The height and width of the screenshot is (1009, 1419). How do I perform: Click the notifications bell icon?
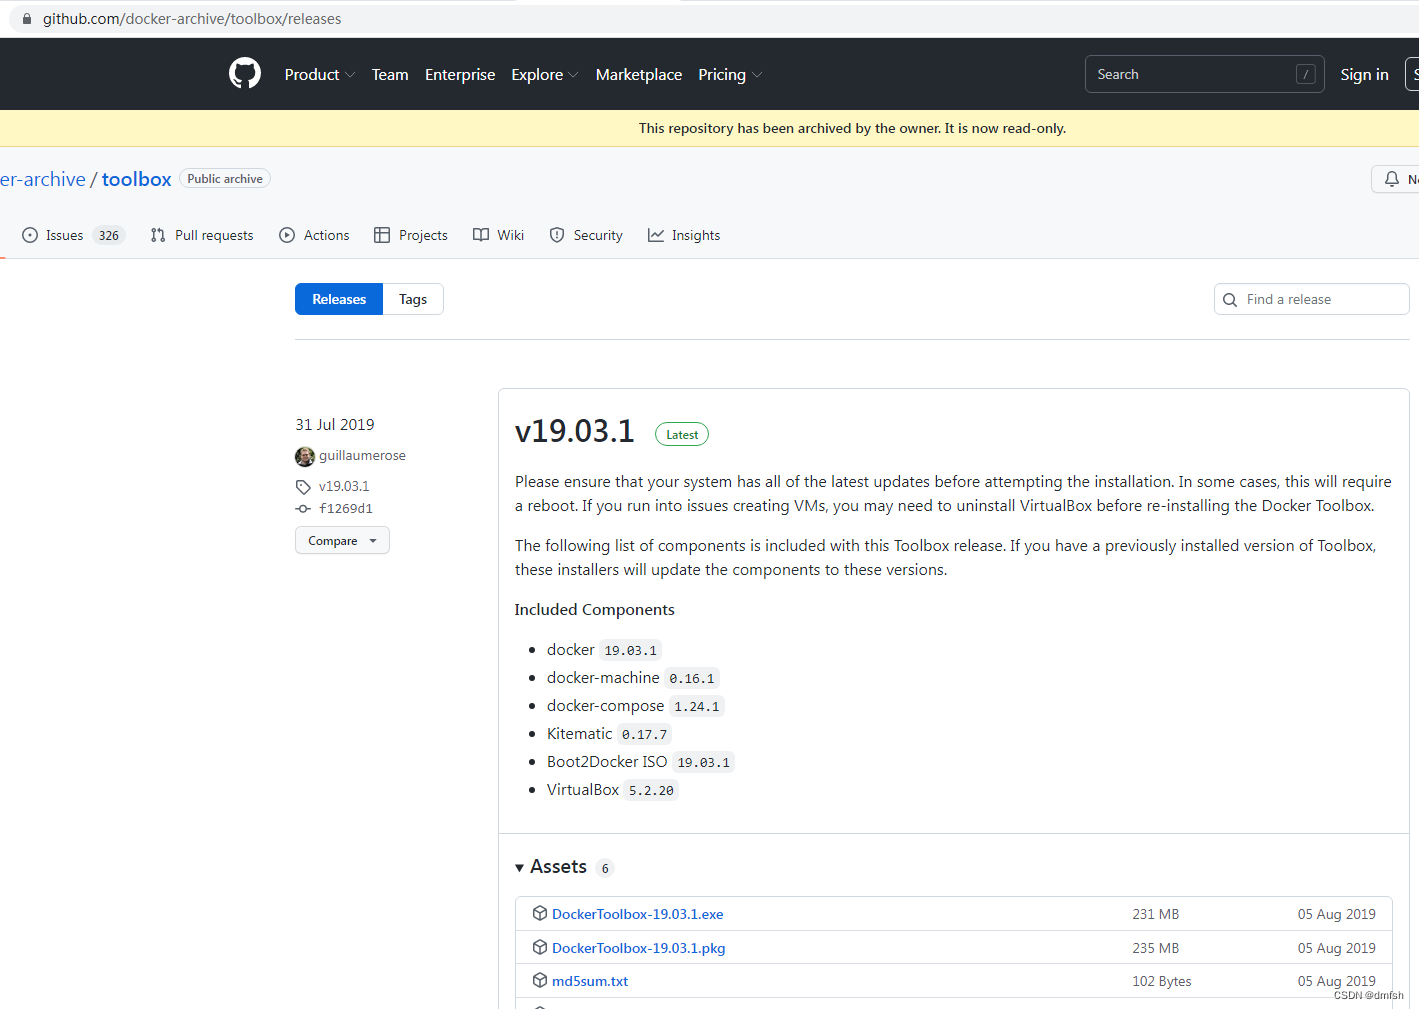click(1391, 179)
